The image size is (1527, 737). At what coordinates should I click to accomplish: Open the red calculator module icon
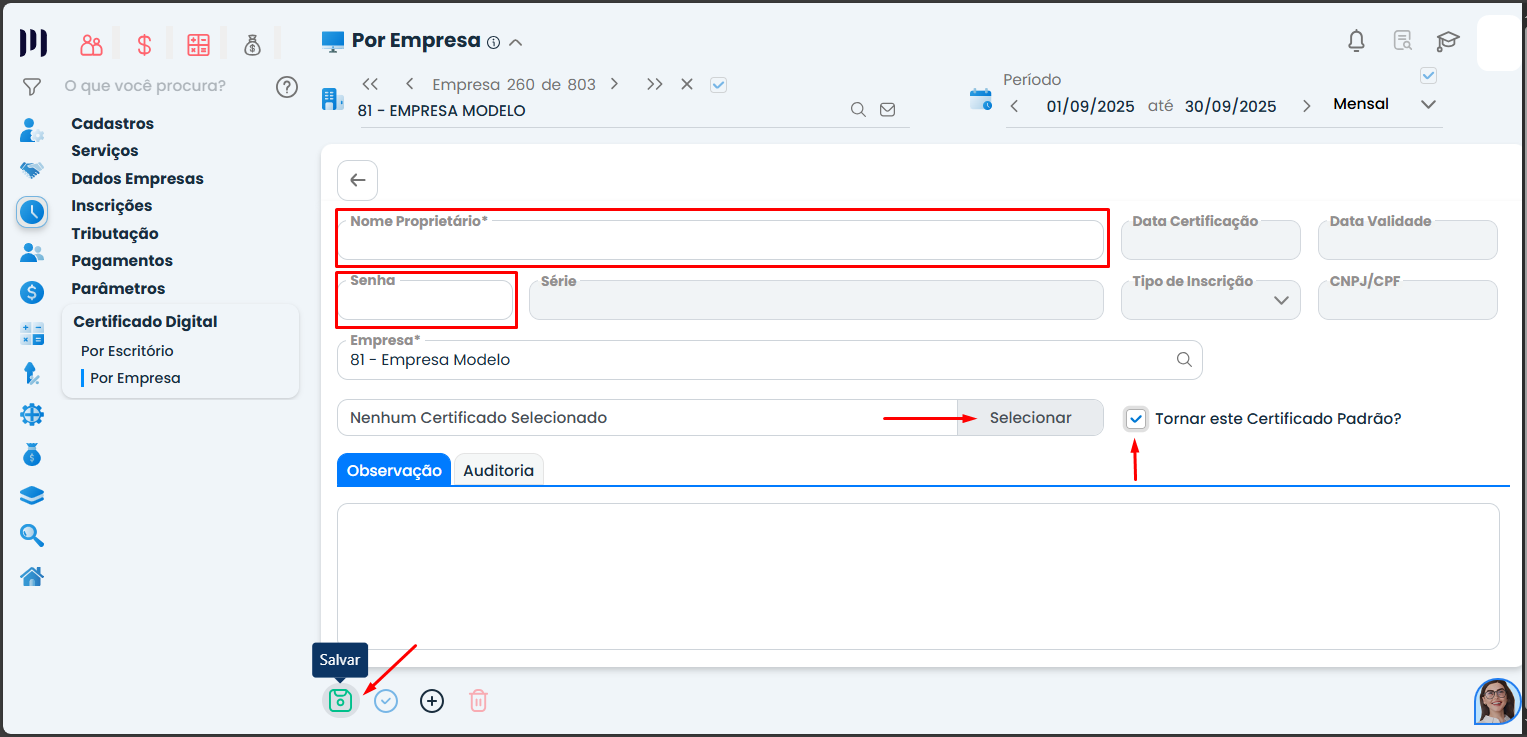click(x=199, y=45)
